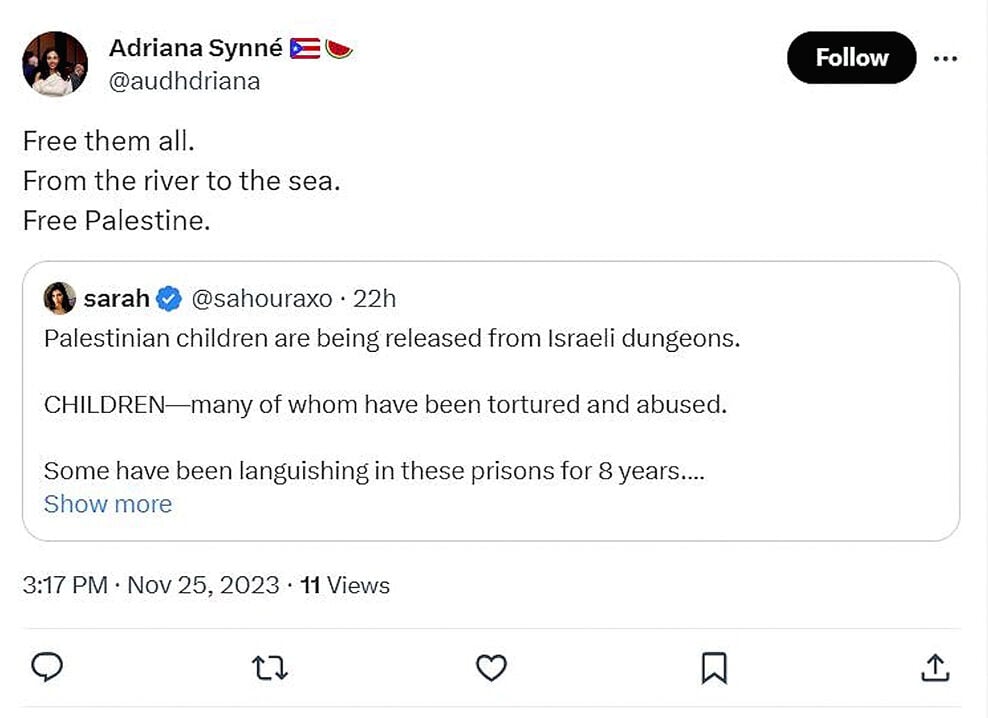Follow Adriana Synné

851,58
